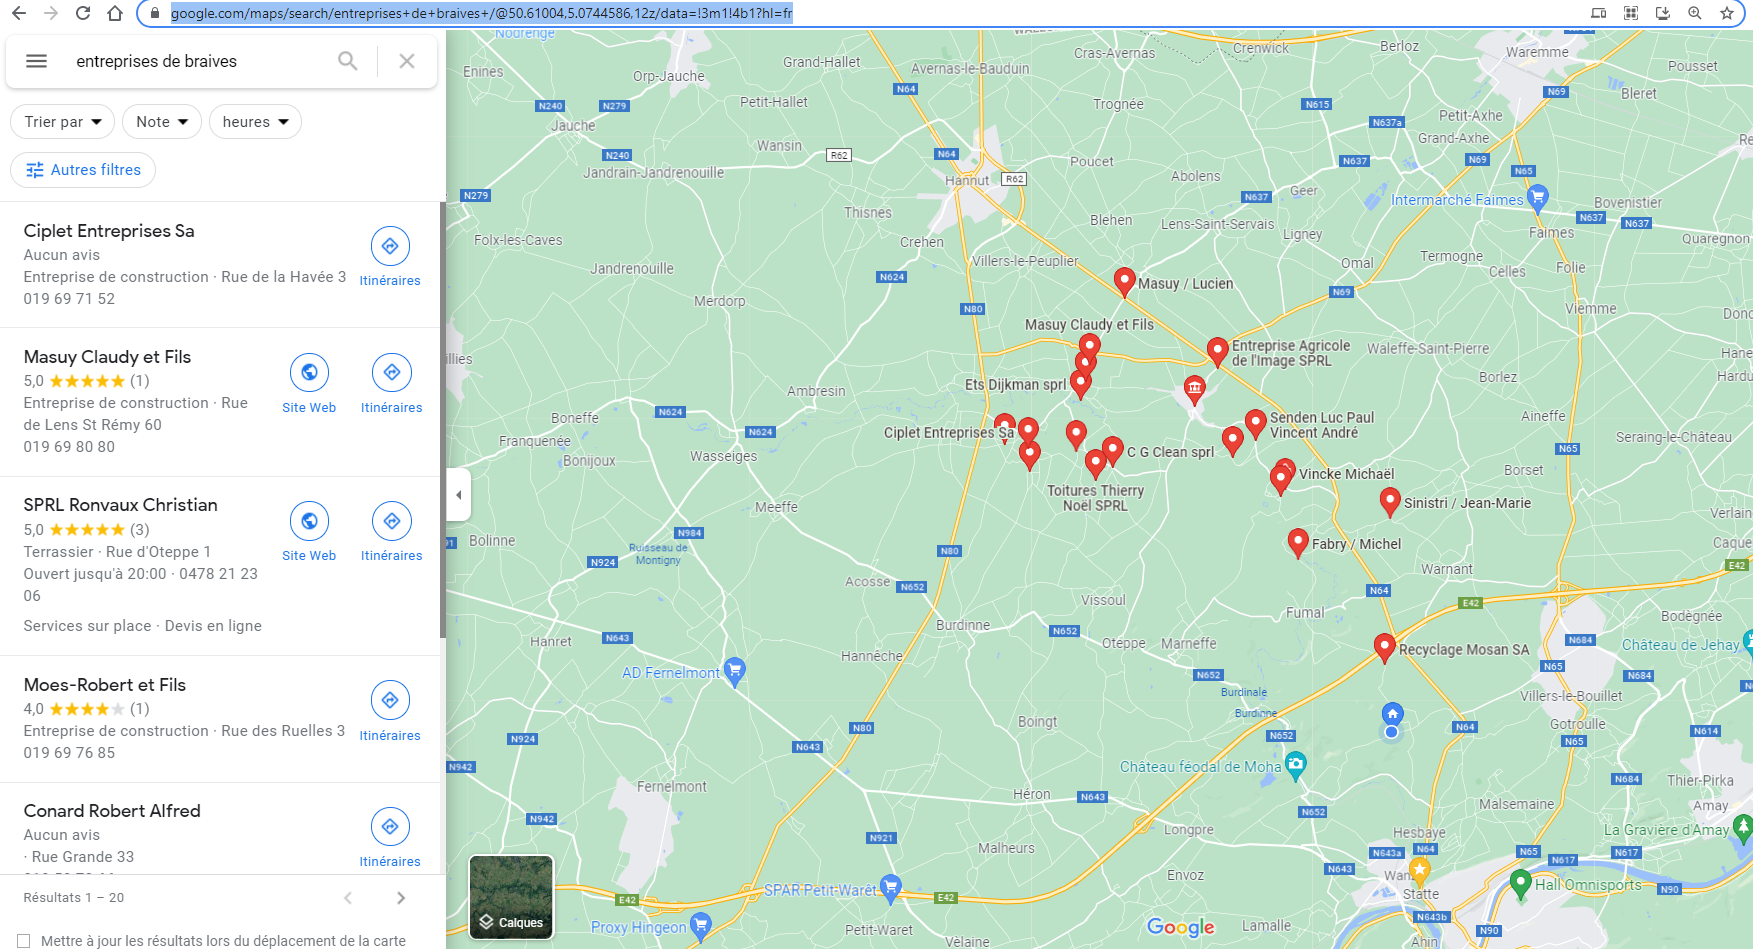Bookmark page with star icon

coord(1727,13)
